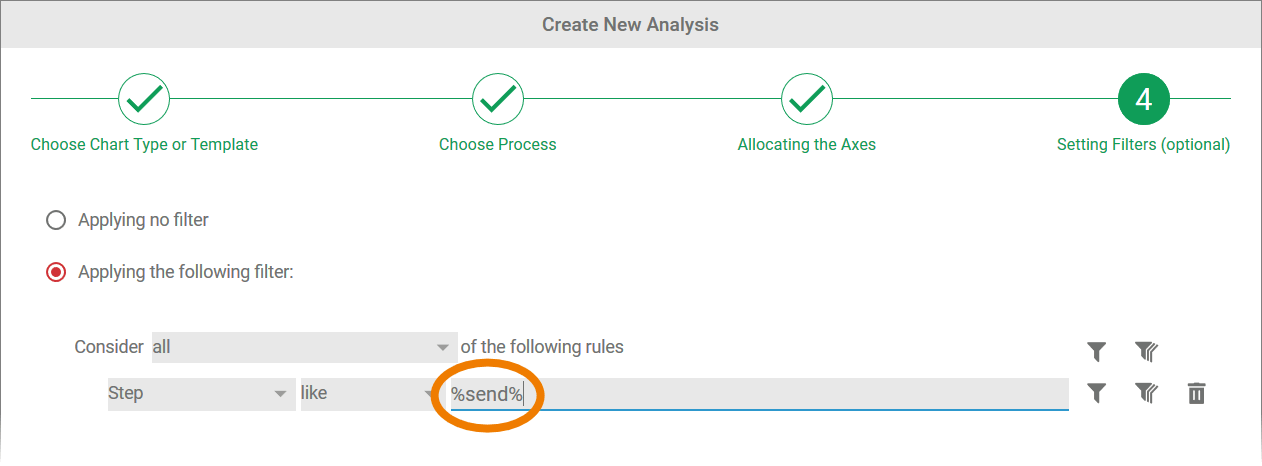
Task: Click the 'Allocating the Axes' step label
Action: click(807, 145)
